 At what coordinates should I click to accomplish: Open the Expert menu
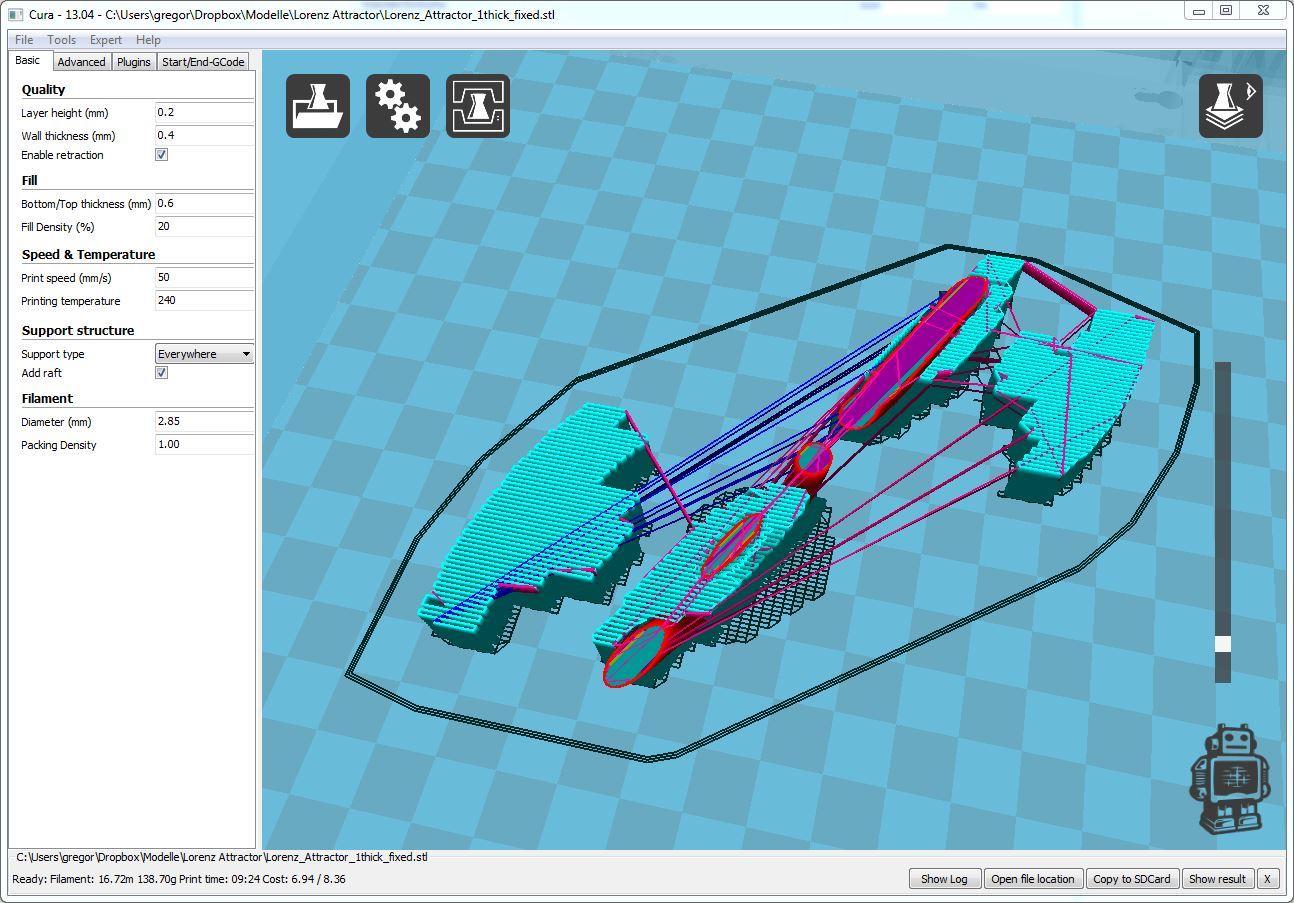(x=106, y=40)
